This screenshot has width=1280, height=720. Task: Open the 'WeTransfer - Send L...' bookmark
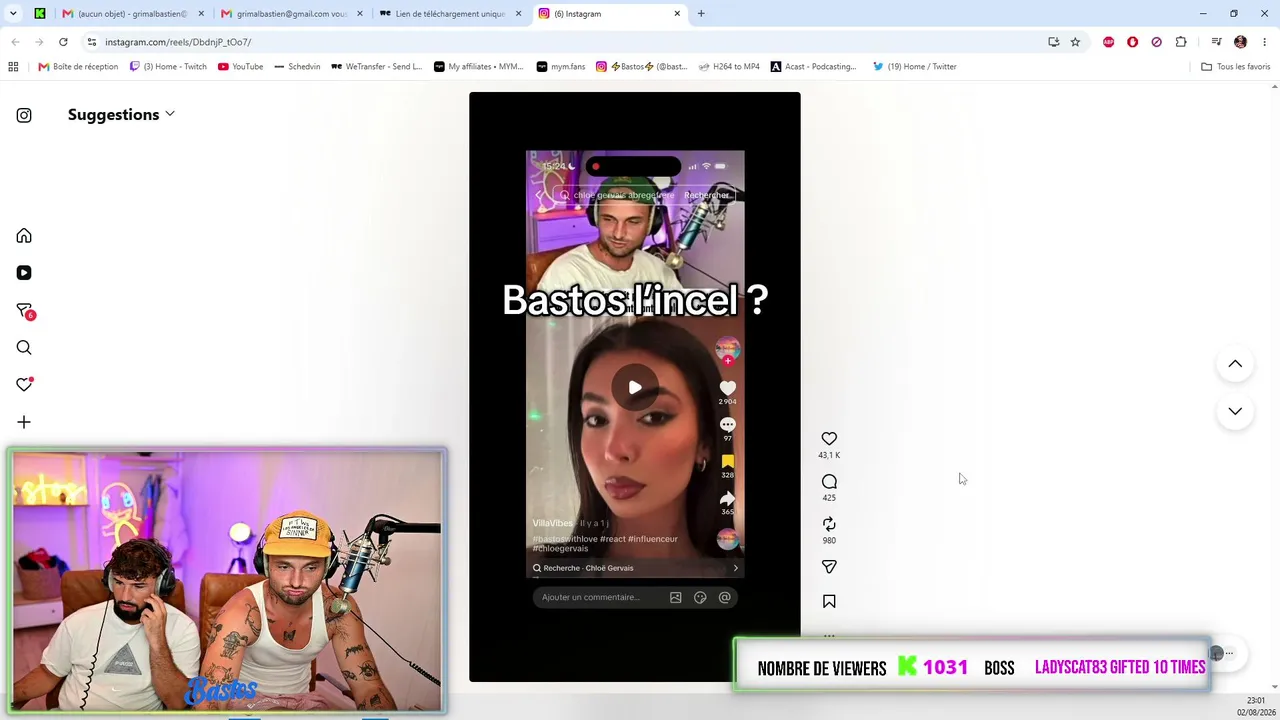[x=376, y=67]
